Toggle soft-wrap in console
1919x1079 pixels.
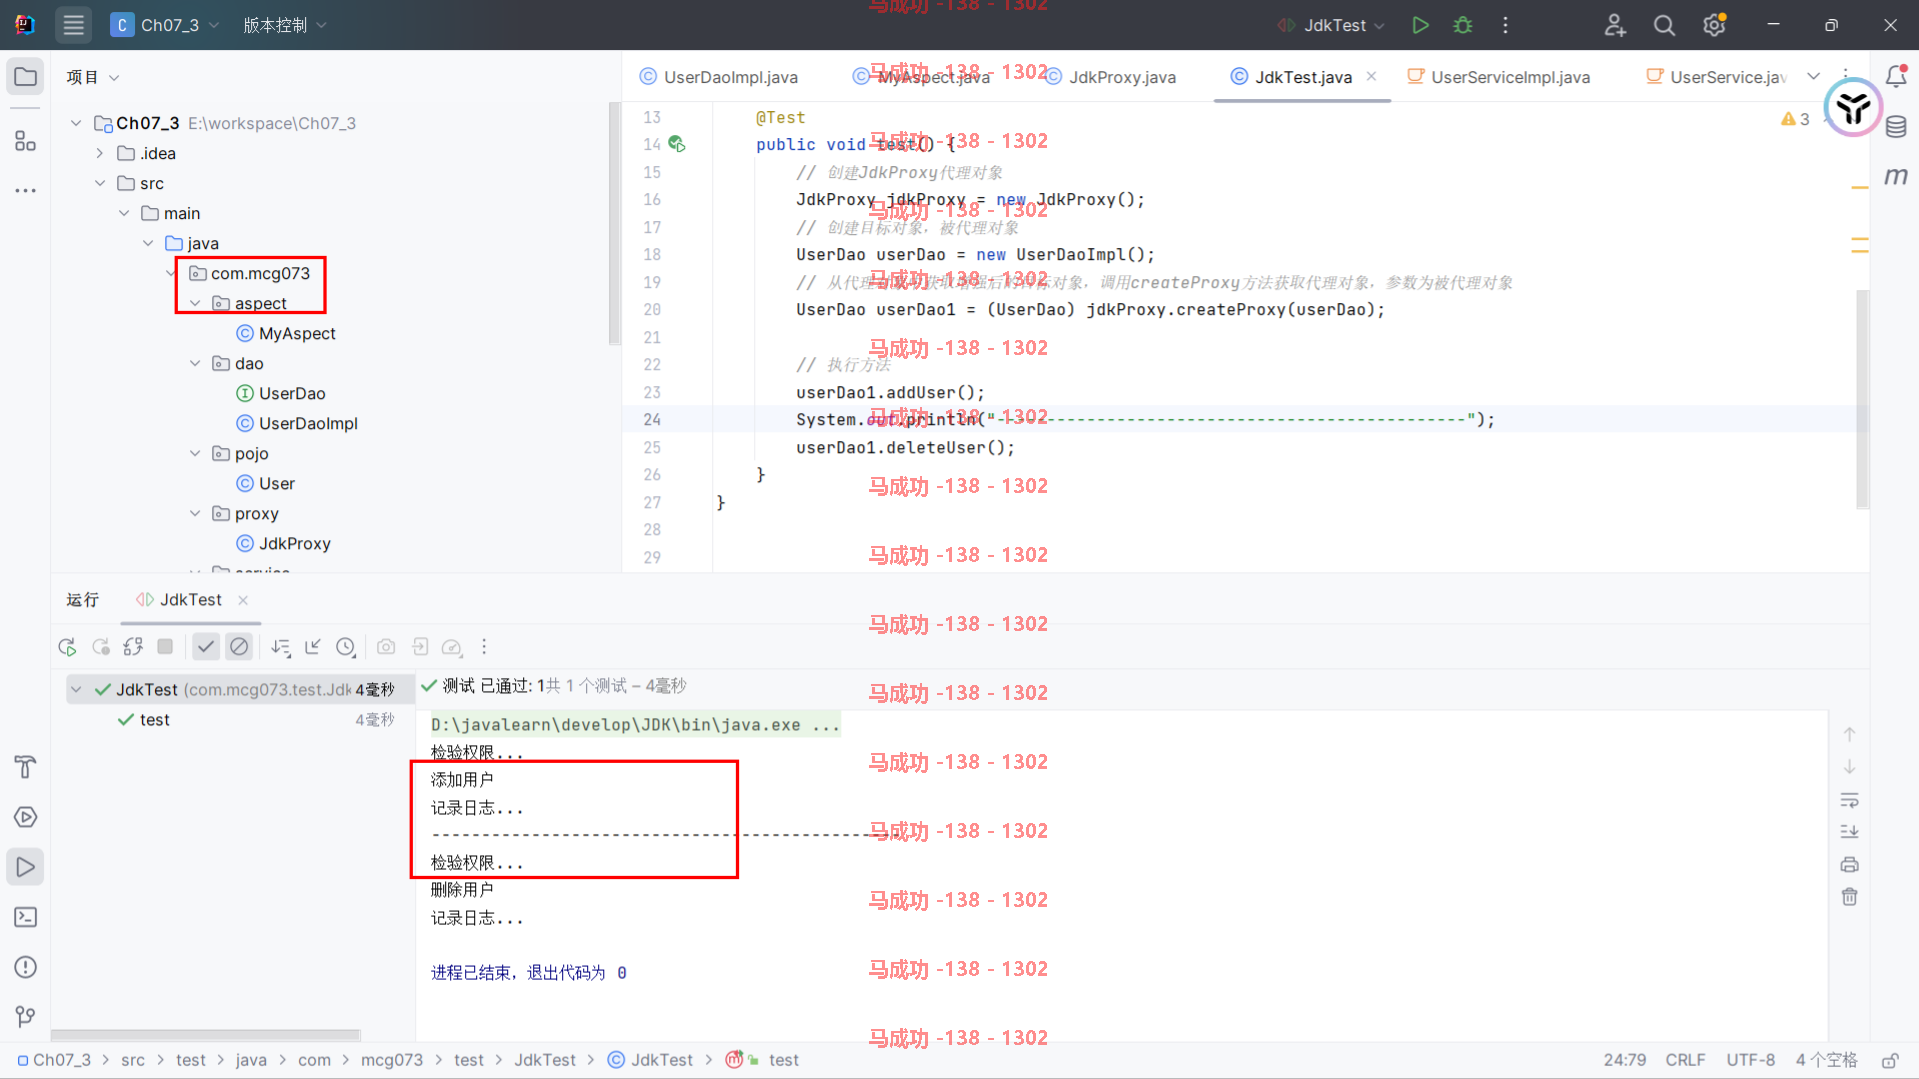pyautogui.click(x=1849, y=800)
